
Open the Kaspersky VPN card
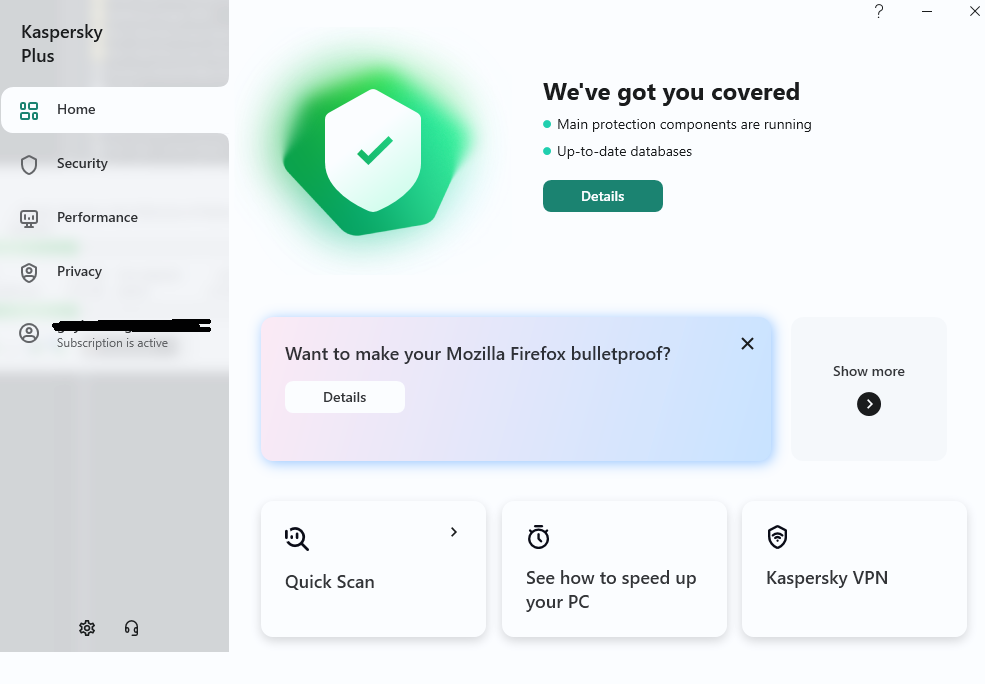tap(854, 578)
